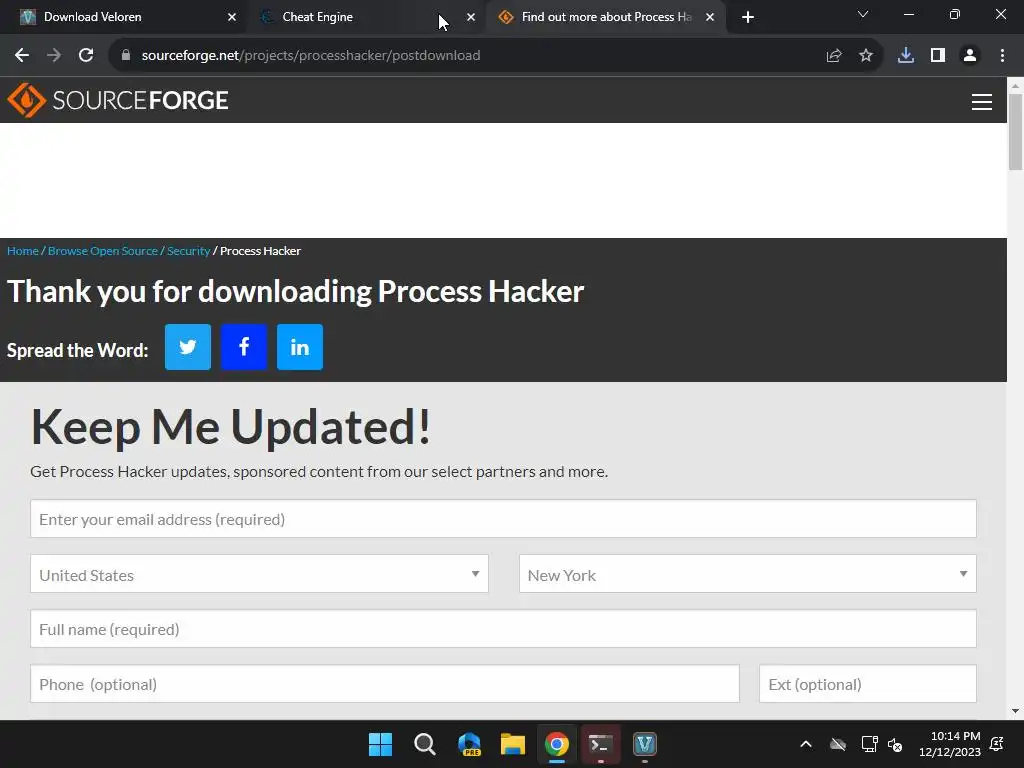The height and width of the screenshot is (768, 1024).
Task: Focus the Full name field
Action: pos(504,629)
